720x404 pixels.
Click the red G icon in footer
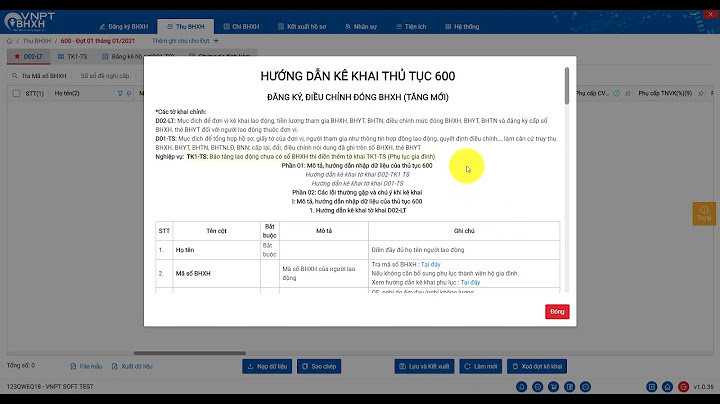point(683,387)
